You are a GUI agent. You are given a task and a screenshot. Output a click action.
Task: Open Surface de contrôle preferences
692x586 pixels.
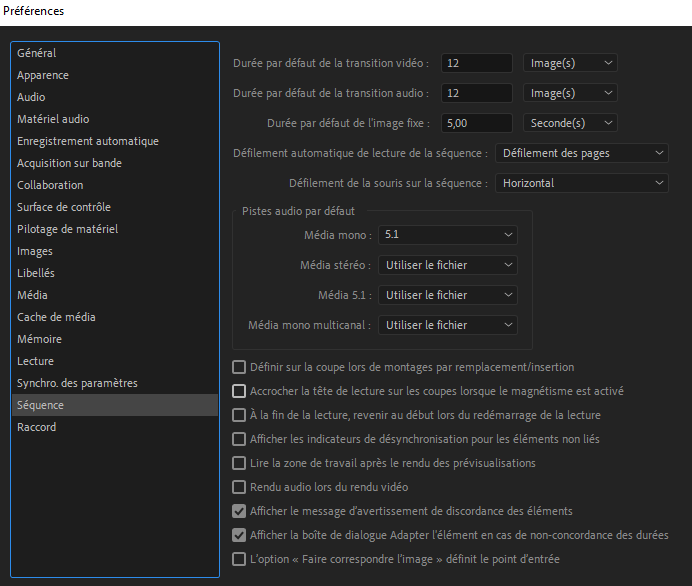click(115, 207)
